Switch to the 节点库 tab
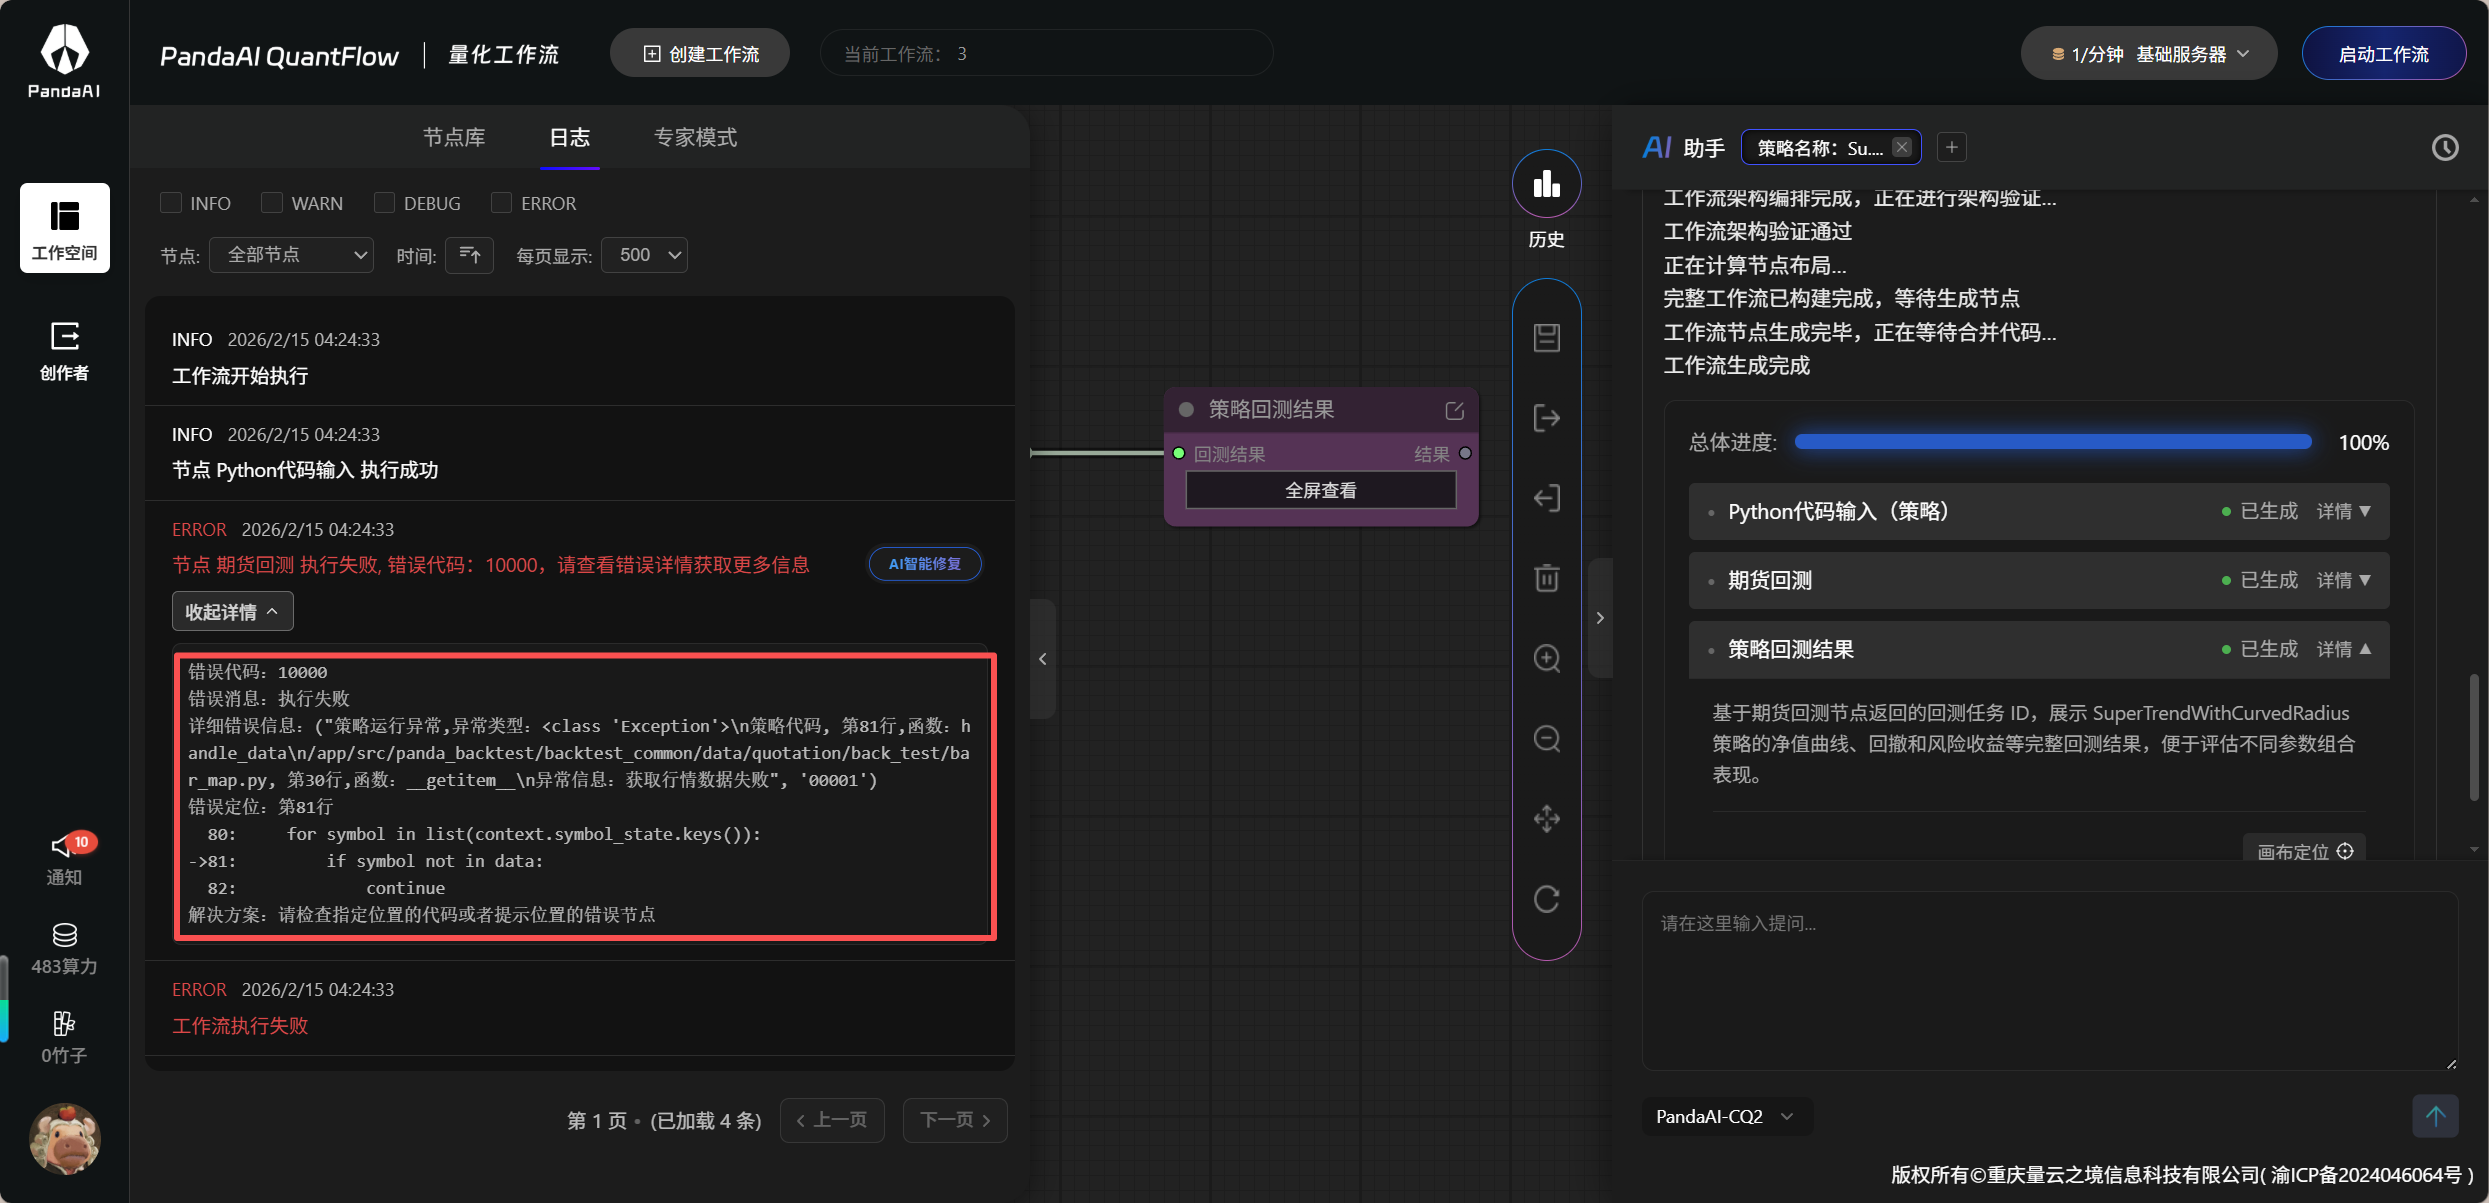The width and height of the screenshot is (2489, 1203). click(454, 137)
